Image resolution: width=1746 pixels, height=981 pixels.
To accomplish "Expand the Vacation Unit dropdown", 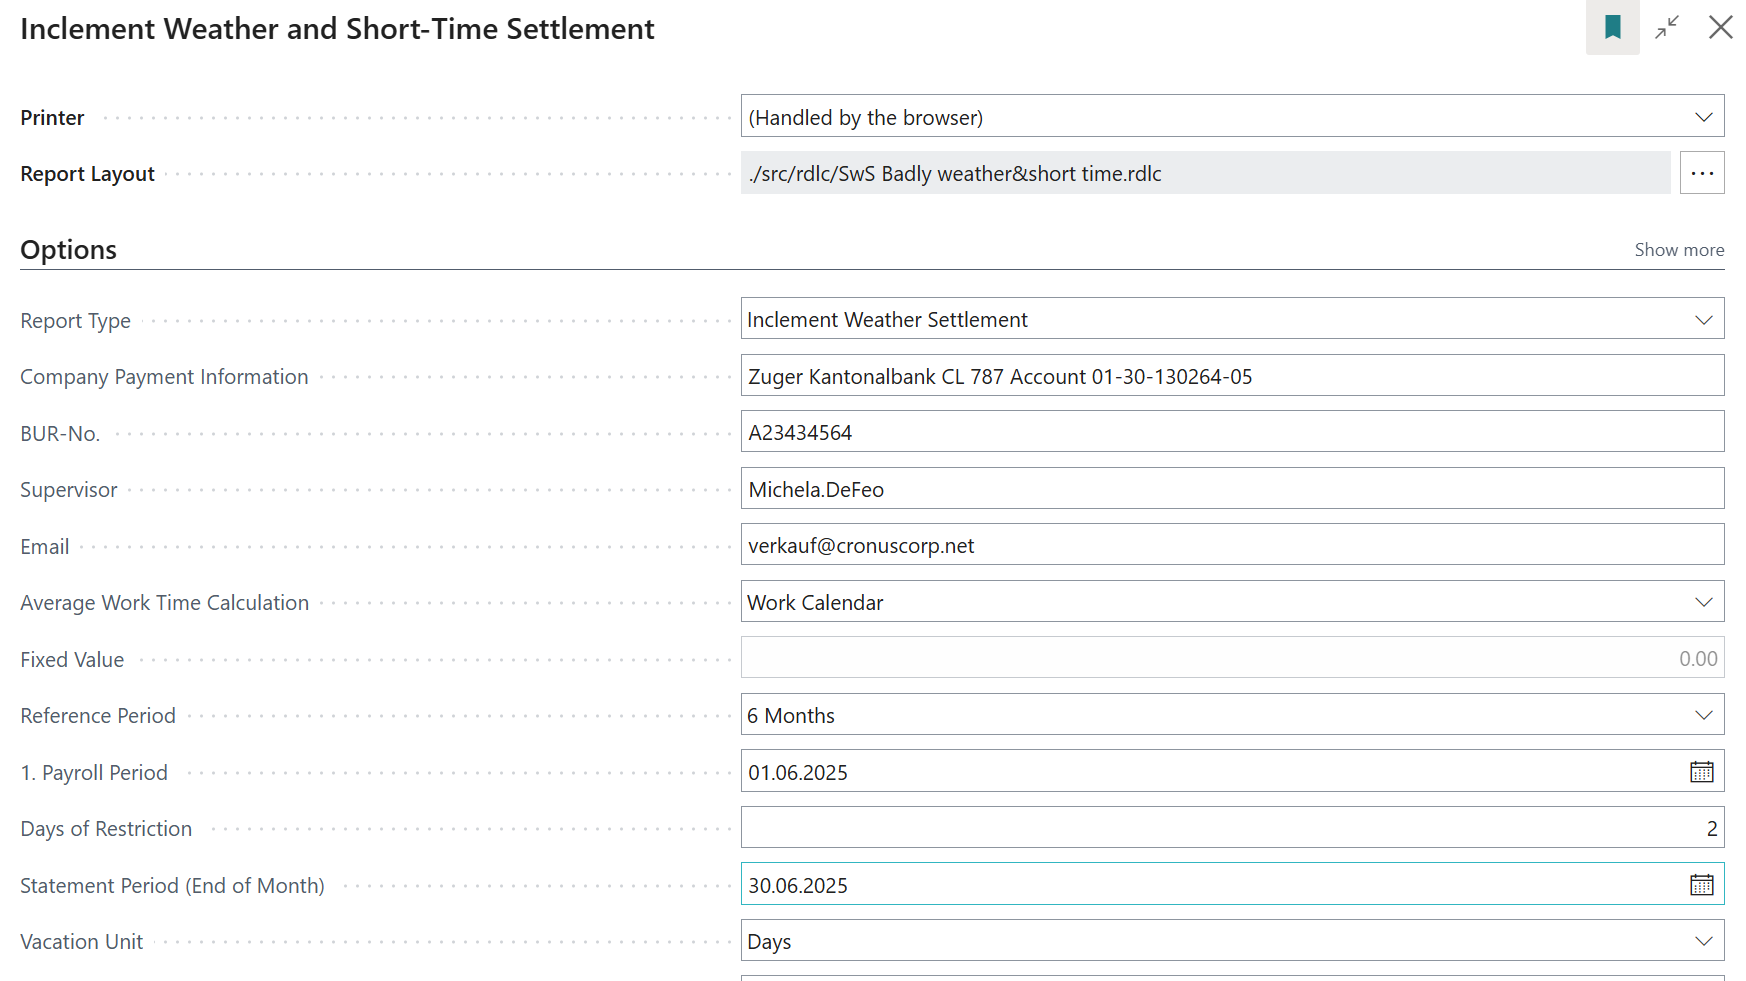I will 1703,941.
